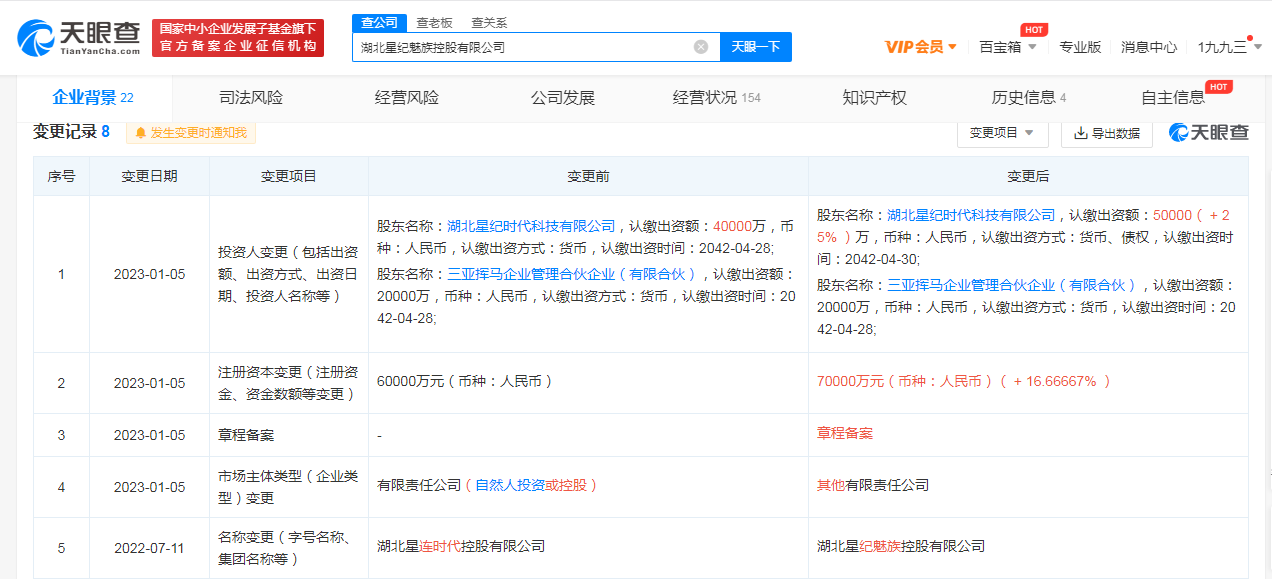Click the former name 湖北星连时代控股有限公司
The height and width of the screenshot is (579, 1272).
pos(461,546)
